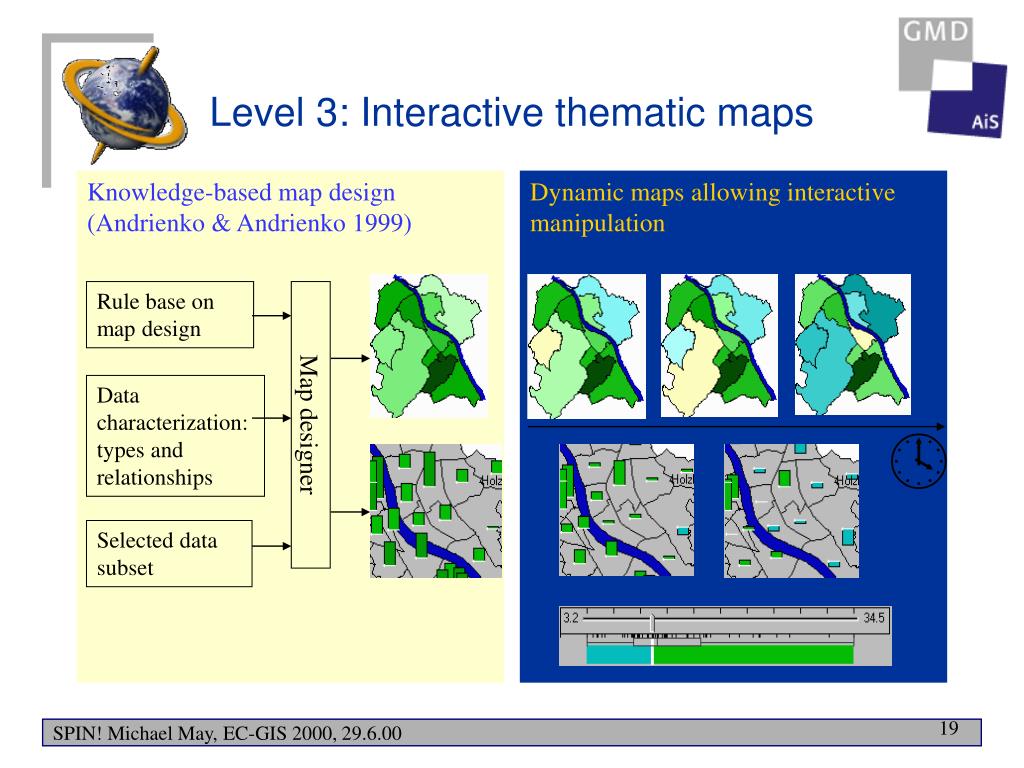Open middle choropleth map in blue panel
The height and width of the screenshot is (768, 1024).
(719, 345)
